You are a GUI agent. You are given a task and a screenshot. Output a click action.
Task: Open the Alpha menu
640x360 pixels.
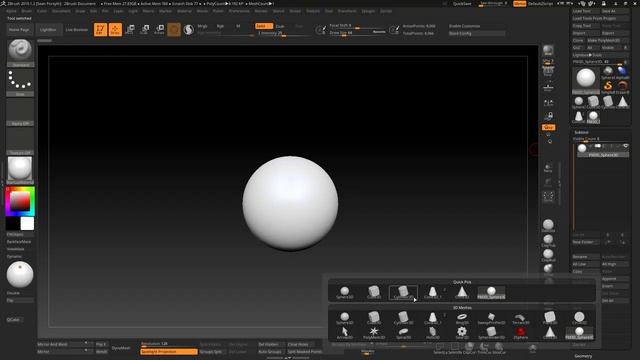11,11
